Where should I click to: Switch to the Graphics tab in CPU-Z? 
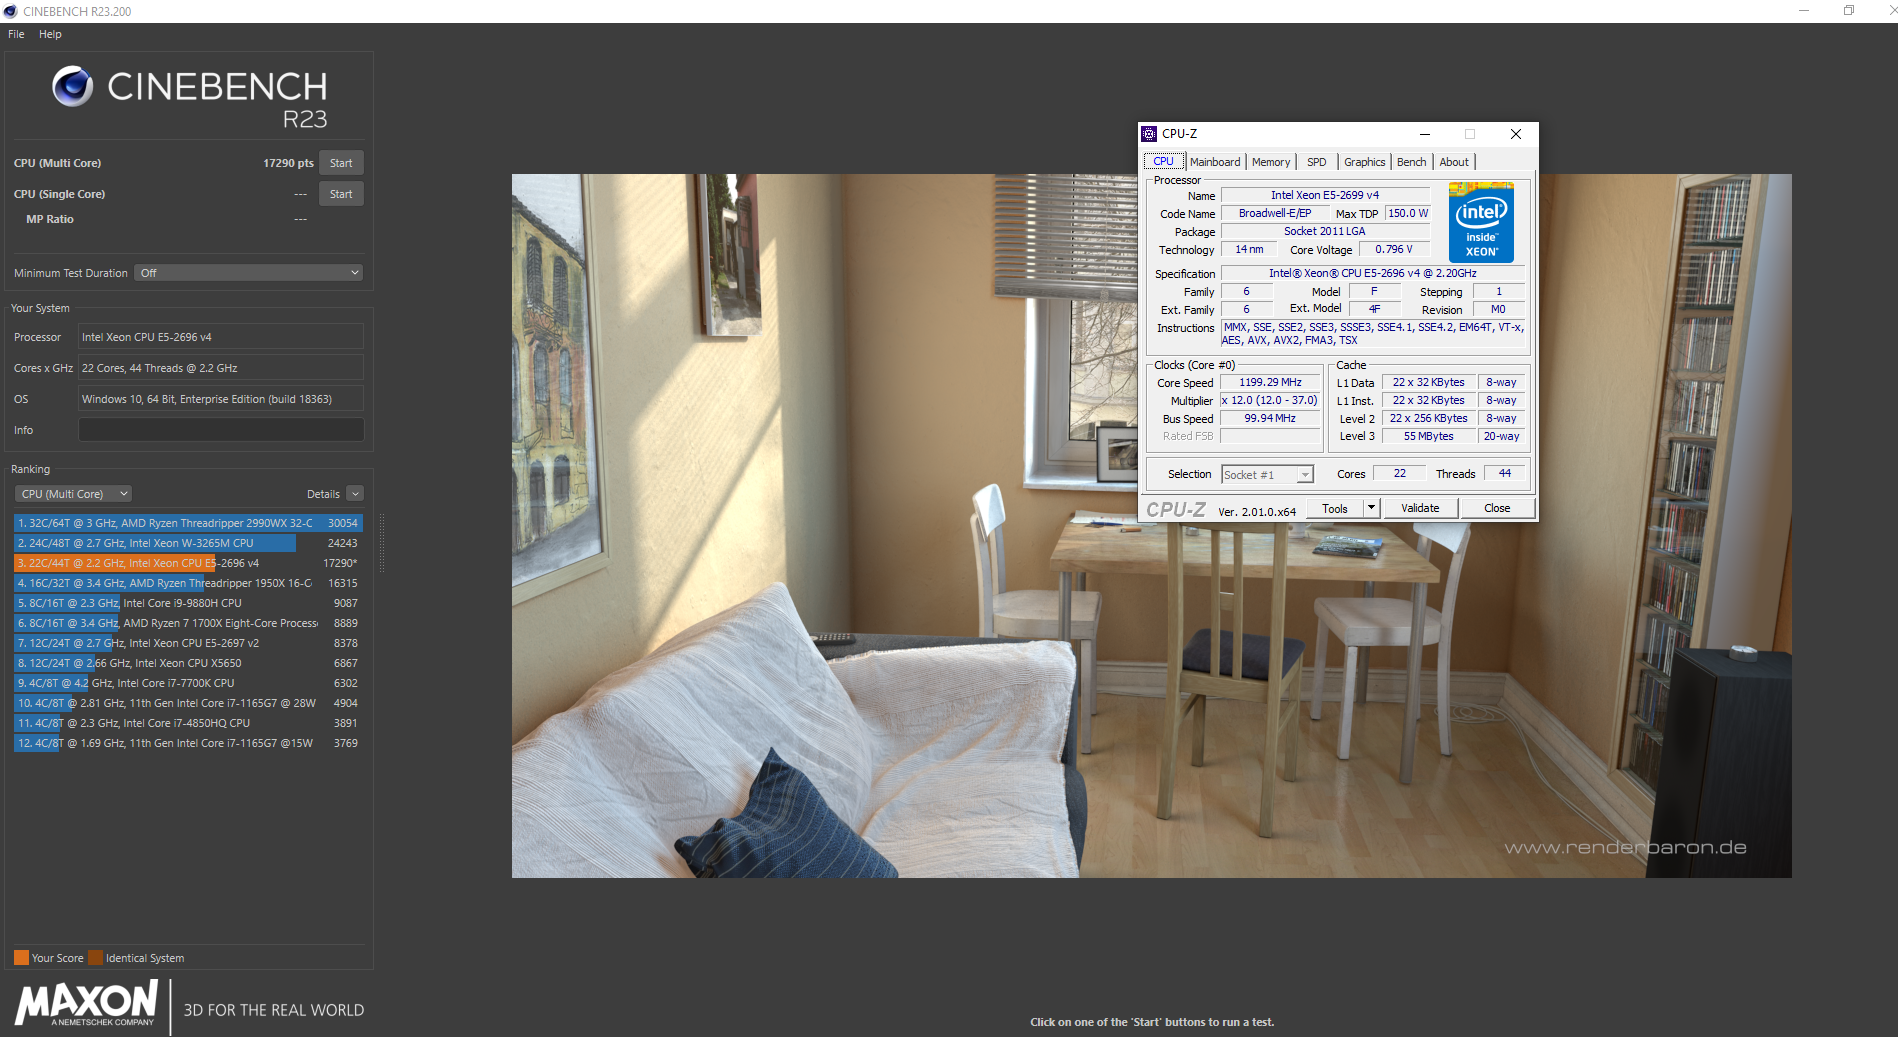[1364, 162]
